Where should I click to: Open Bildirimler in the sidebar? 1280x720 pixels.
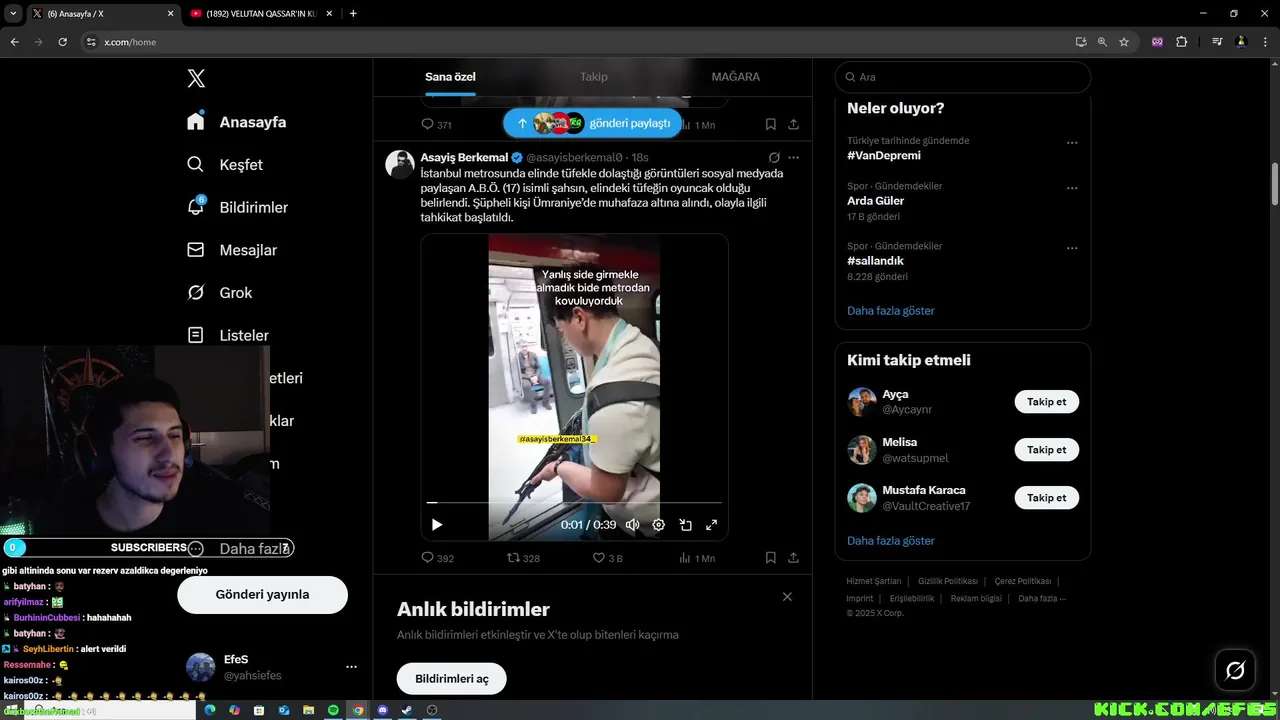tap(237, 207)
